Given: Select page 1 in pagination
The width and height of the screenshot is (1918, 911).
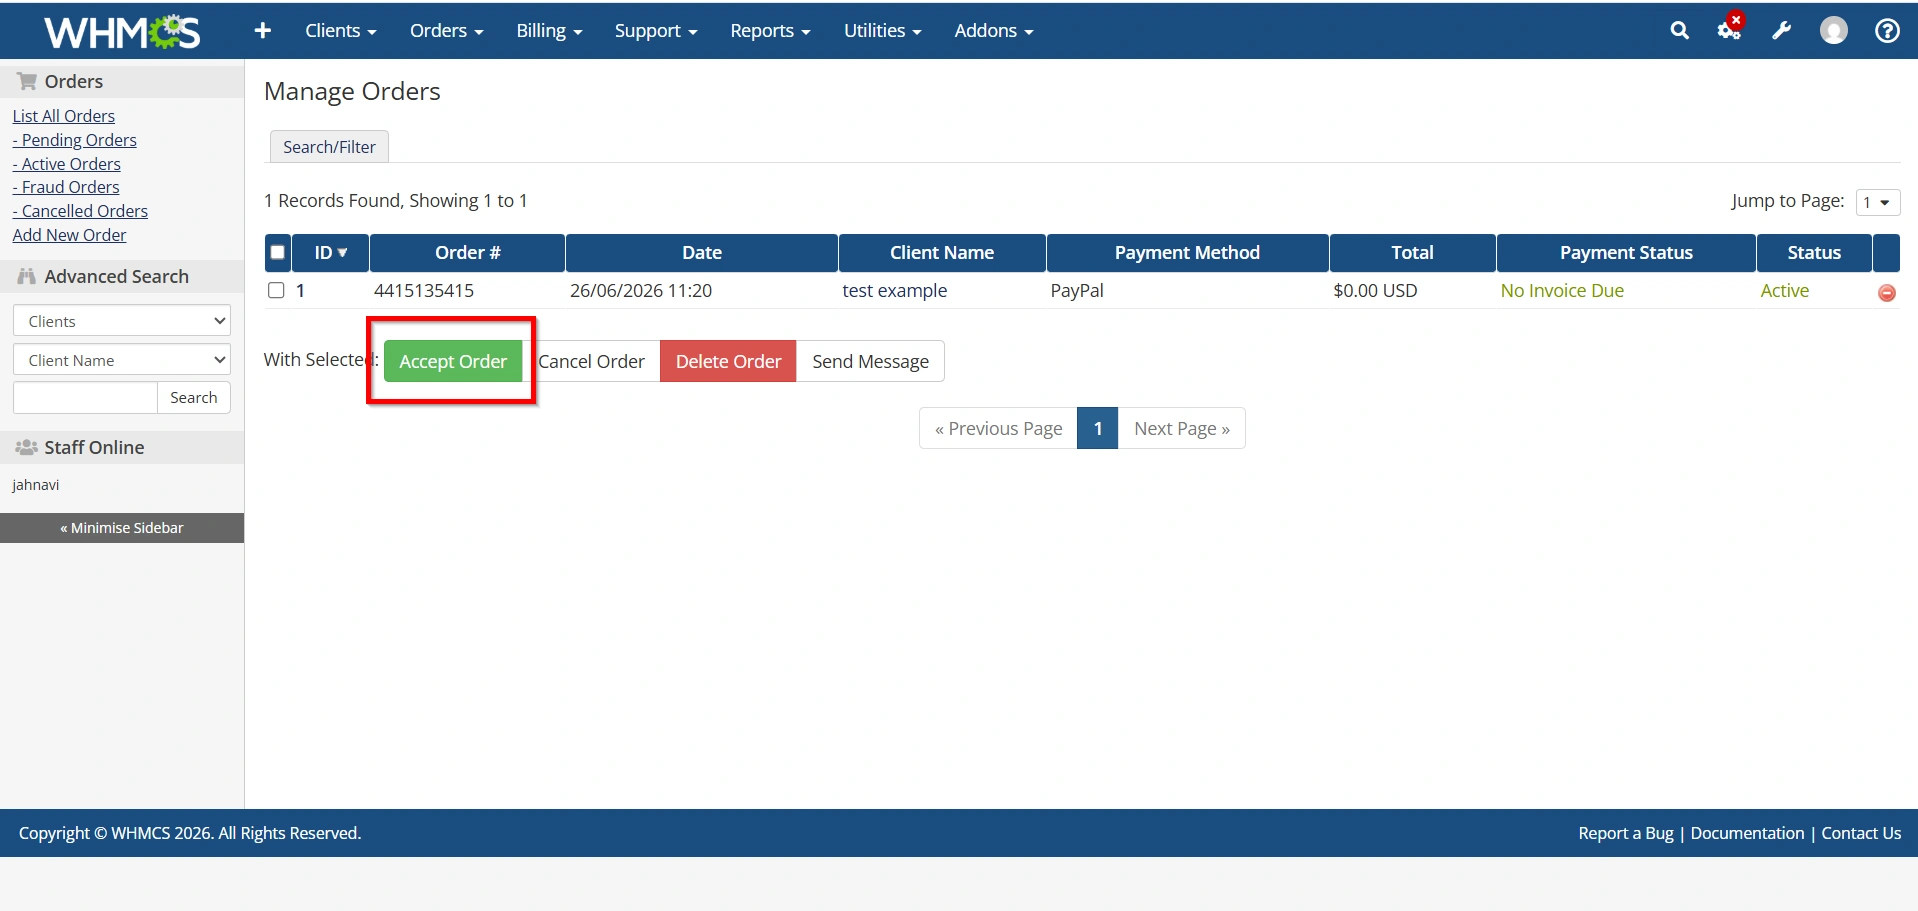Looking at the screenshot, I should pos(1097,429).
